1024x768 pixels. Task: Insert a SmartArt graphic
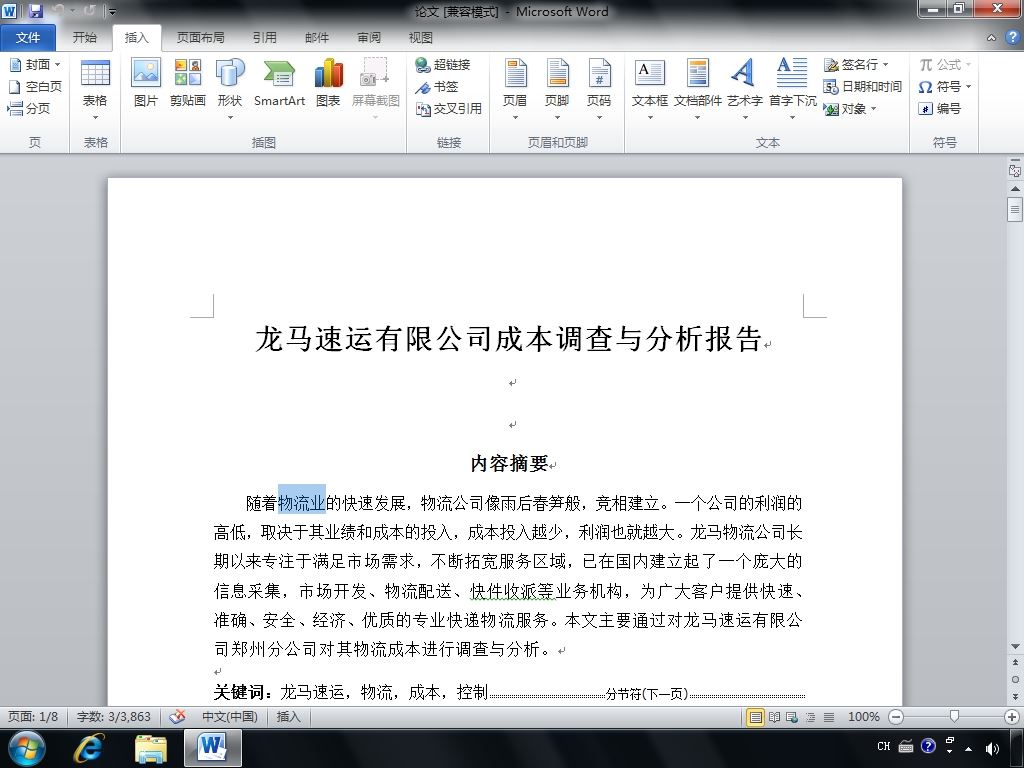(x=280, y=83)
